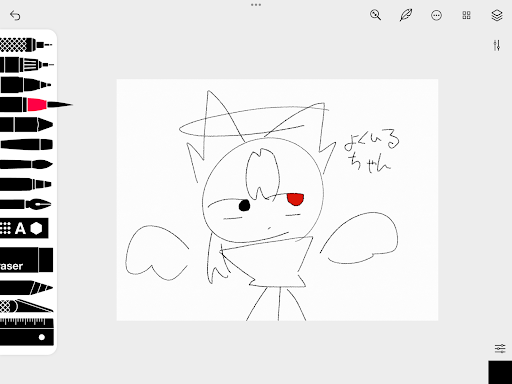Viewport: 512px width, 384px height.
Task: Select the chisel-tip marker tool
Action: [x=26, y=125]
